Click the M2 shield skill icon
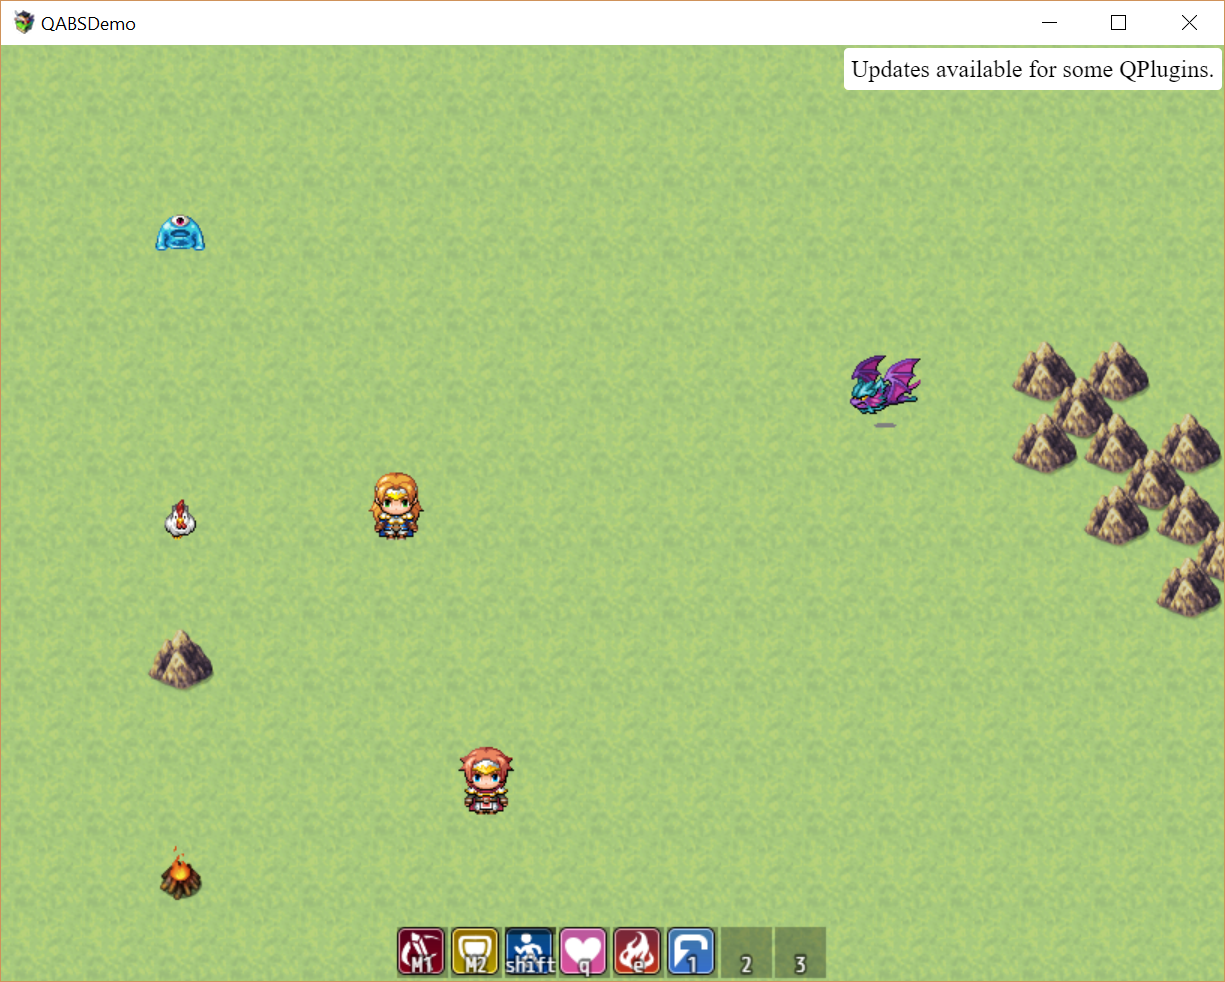1225x982 pixels. tap(475, 951)
